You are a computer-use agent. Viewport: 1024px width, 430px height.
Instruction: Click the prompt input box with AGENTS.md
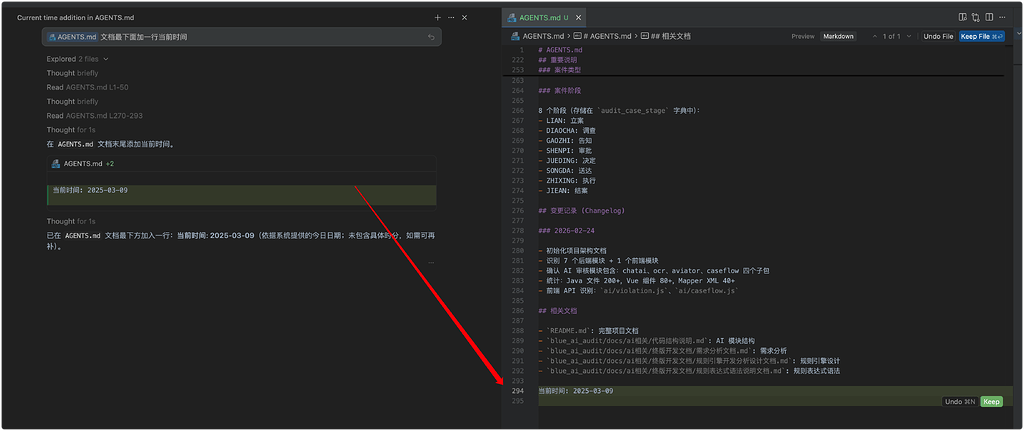242,37
